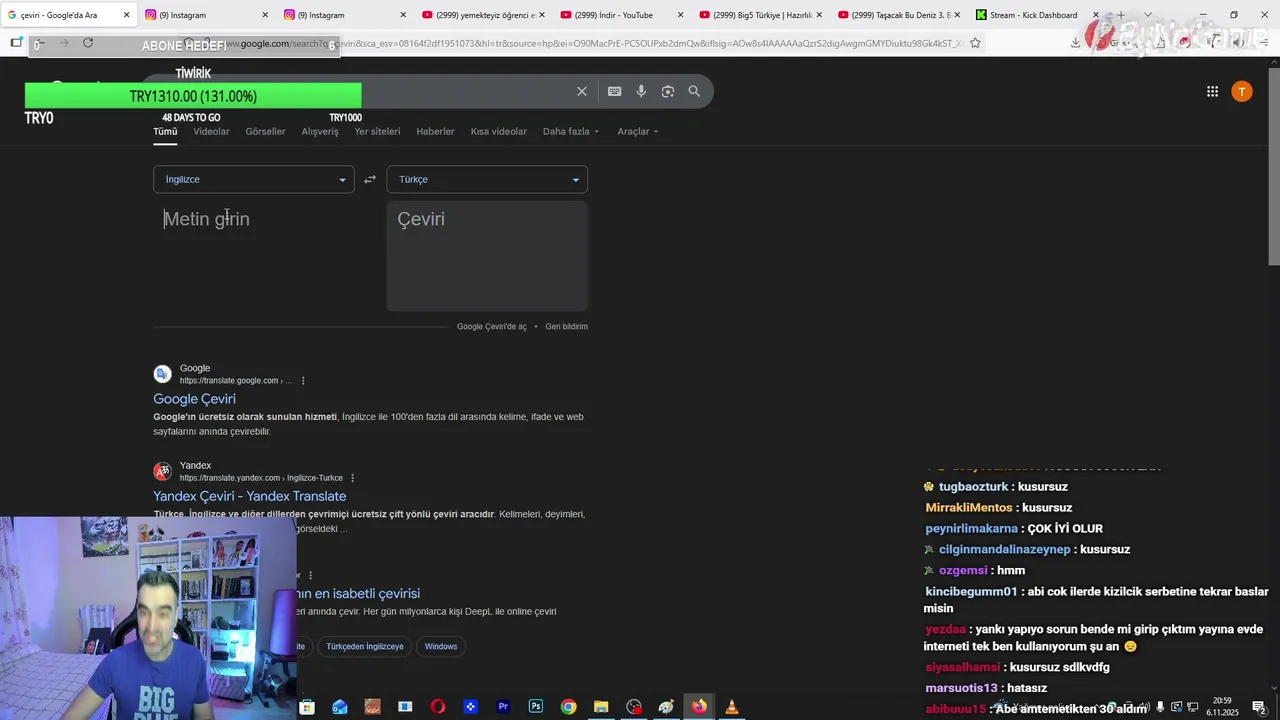The width and height of the screenshot is (1280, 720).
Task: Switch to the 'Videolar' results tab
Action: point(211,131)
